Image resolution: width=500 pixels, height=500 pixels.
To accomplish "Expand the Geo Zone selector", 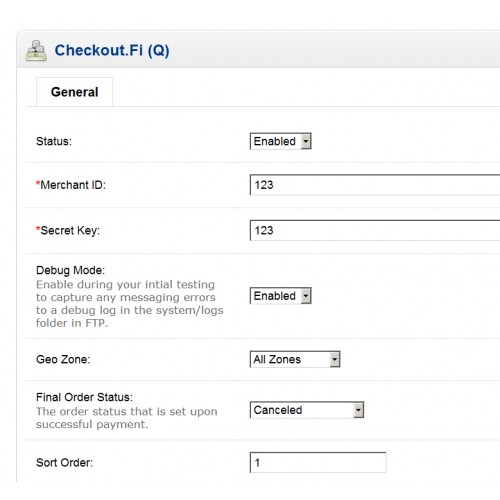I will click(x=295, y=359).
